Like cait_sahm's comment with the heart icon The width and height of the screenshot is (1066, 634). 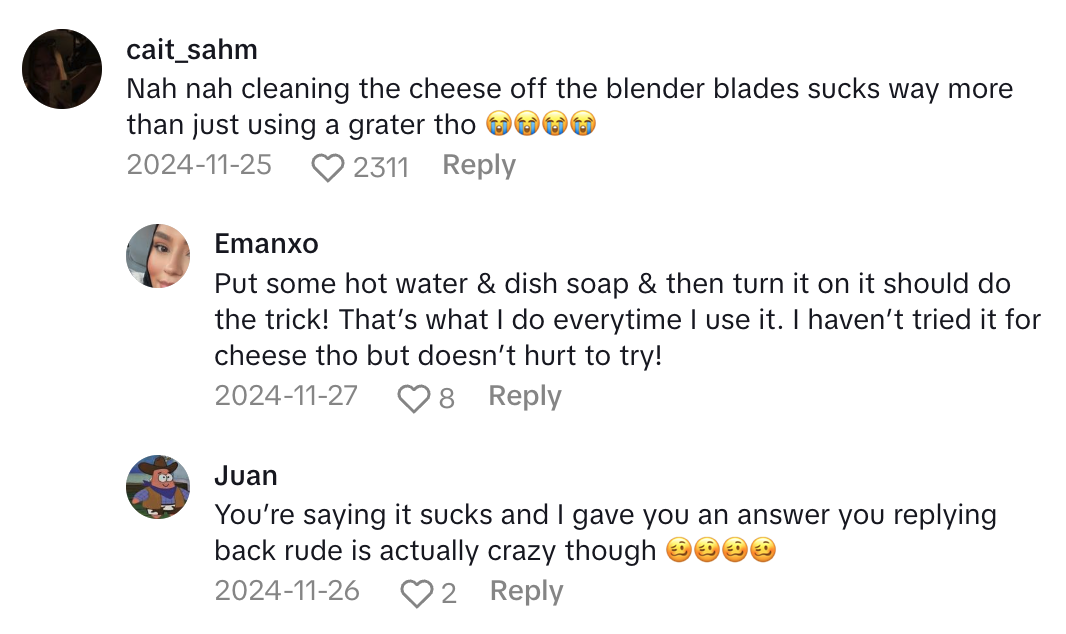[327, 166]
